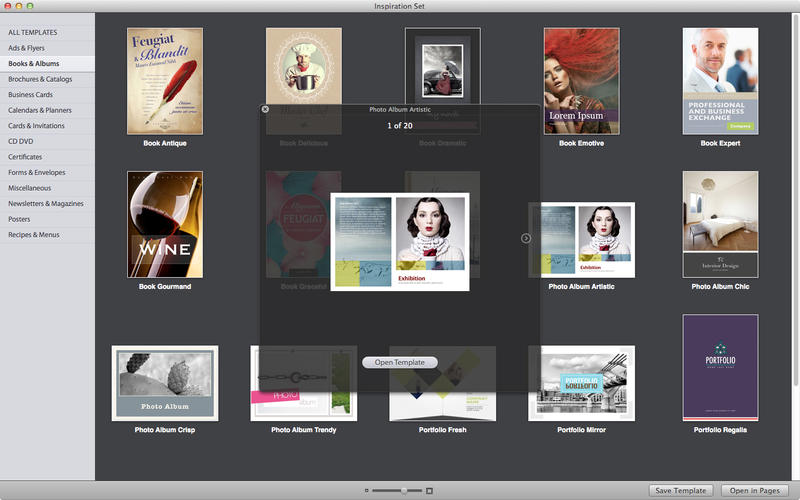The height and width of the screenshot is (500, 800).
Task: Close the Photo Album Artistic preview popup
Action: click(265, 109)
